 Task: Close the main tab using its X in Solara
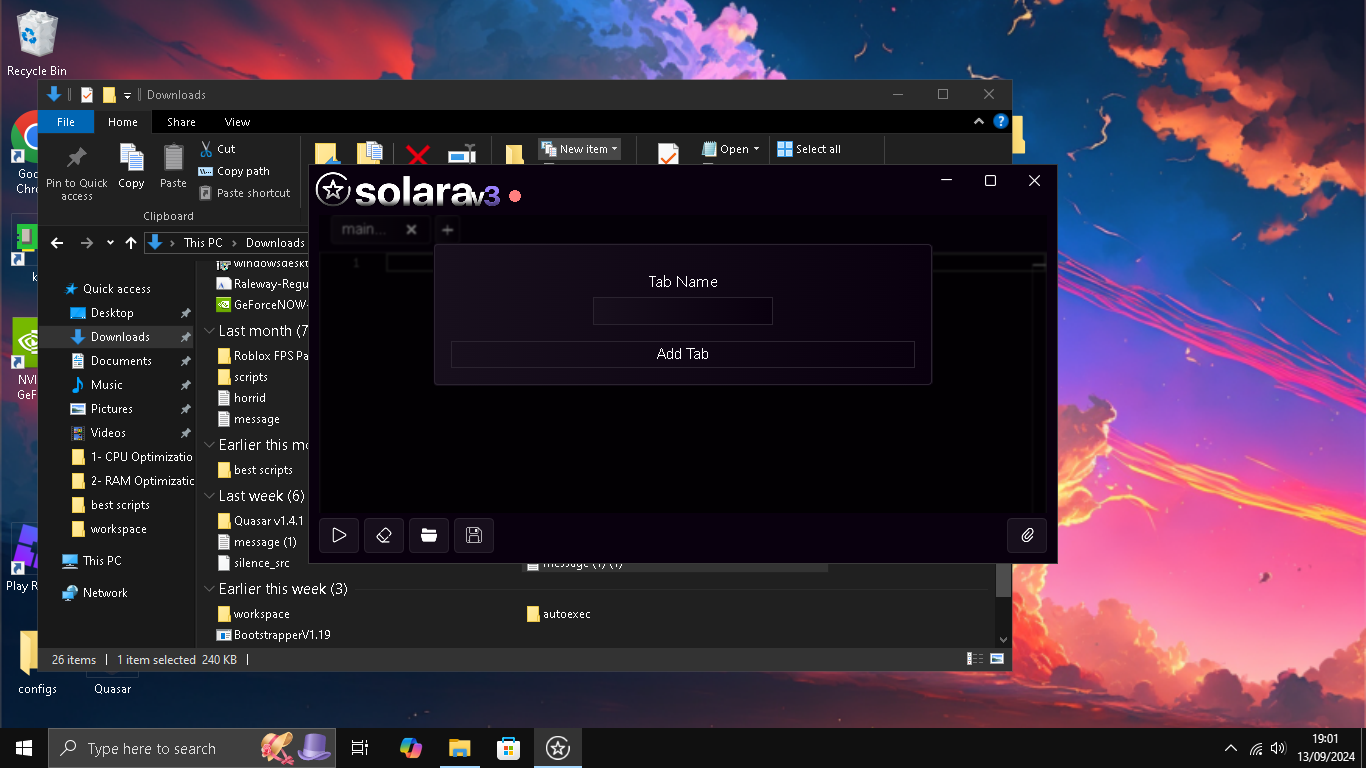click(411, 230)
